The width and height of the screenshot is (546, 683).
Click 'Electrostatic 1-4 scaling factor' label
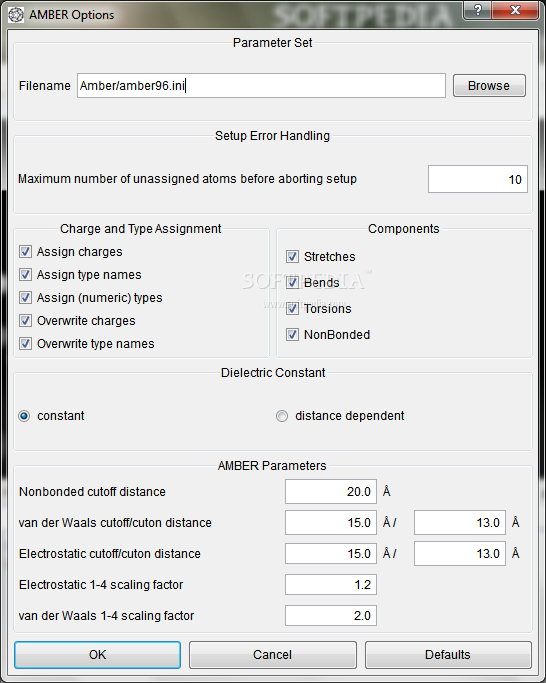pos(101,585)
